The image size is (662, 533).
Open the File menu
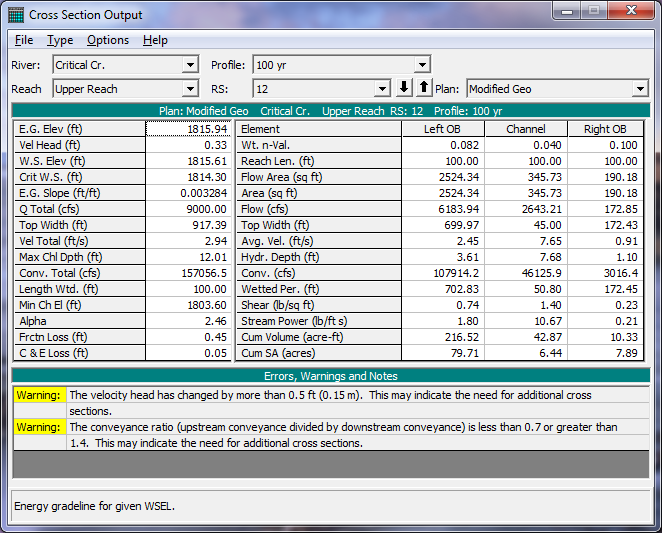24,40
